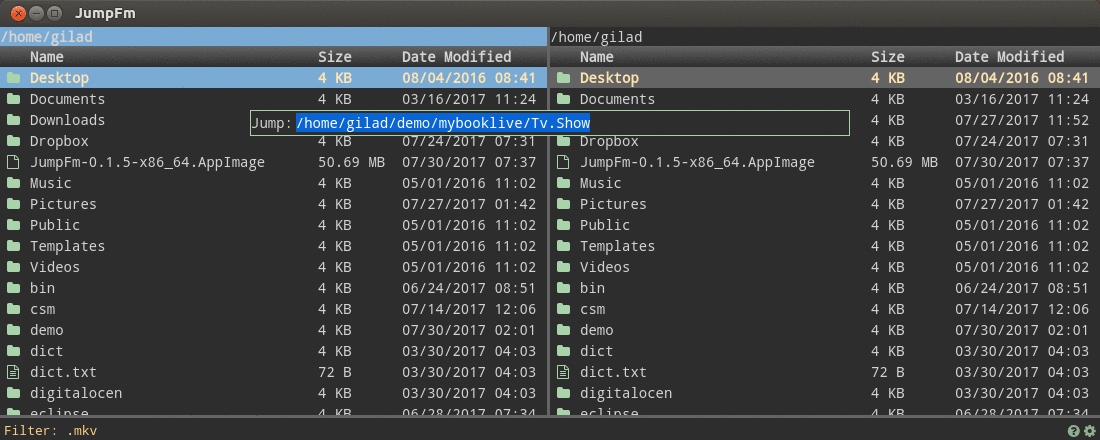
Task: Click Templates folder icon in left panel
Action: tap(13, 246)
